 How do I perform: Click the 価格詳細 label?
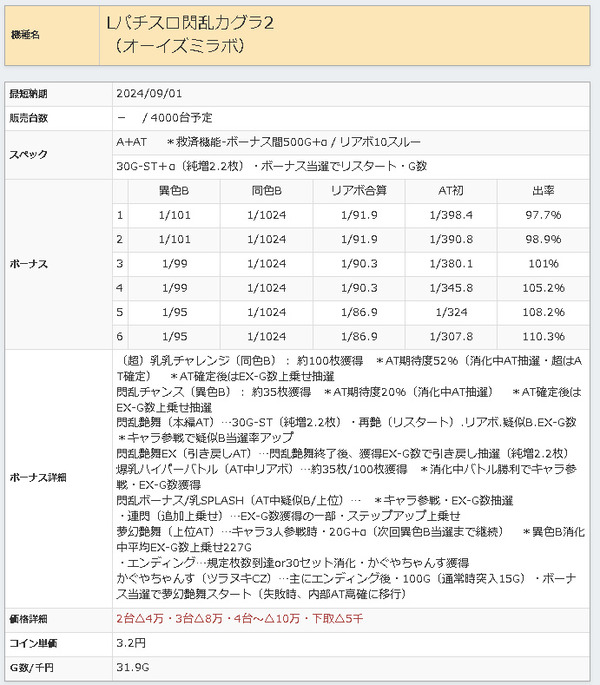28,619
